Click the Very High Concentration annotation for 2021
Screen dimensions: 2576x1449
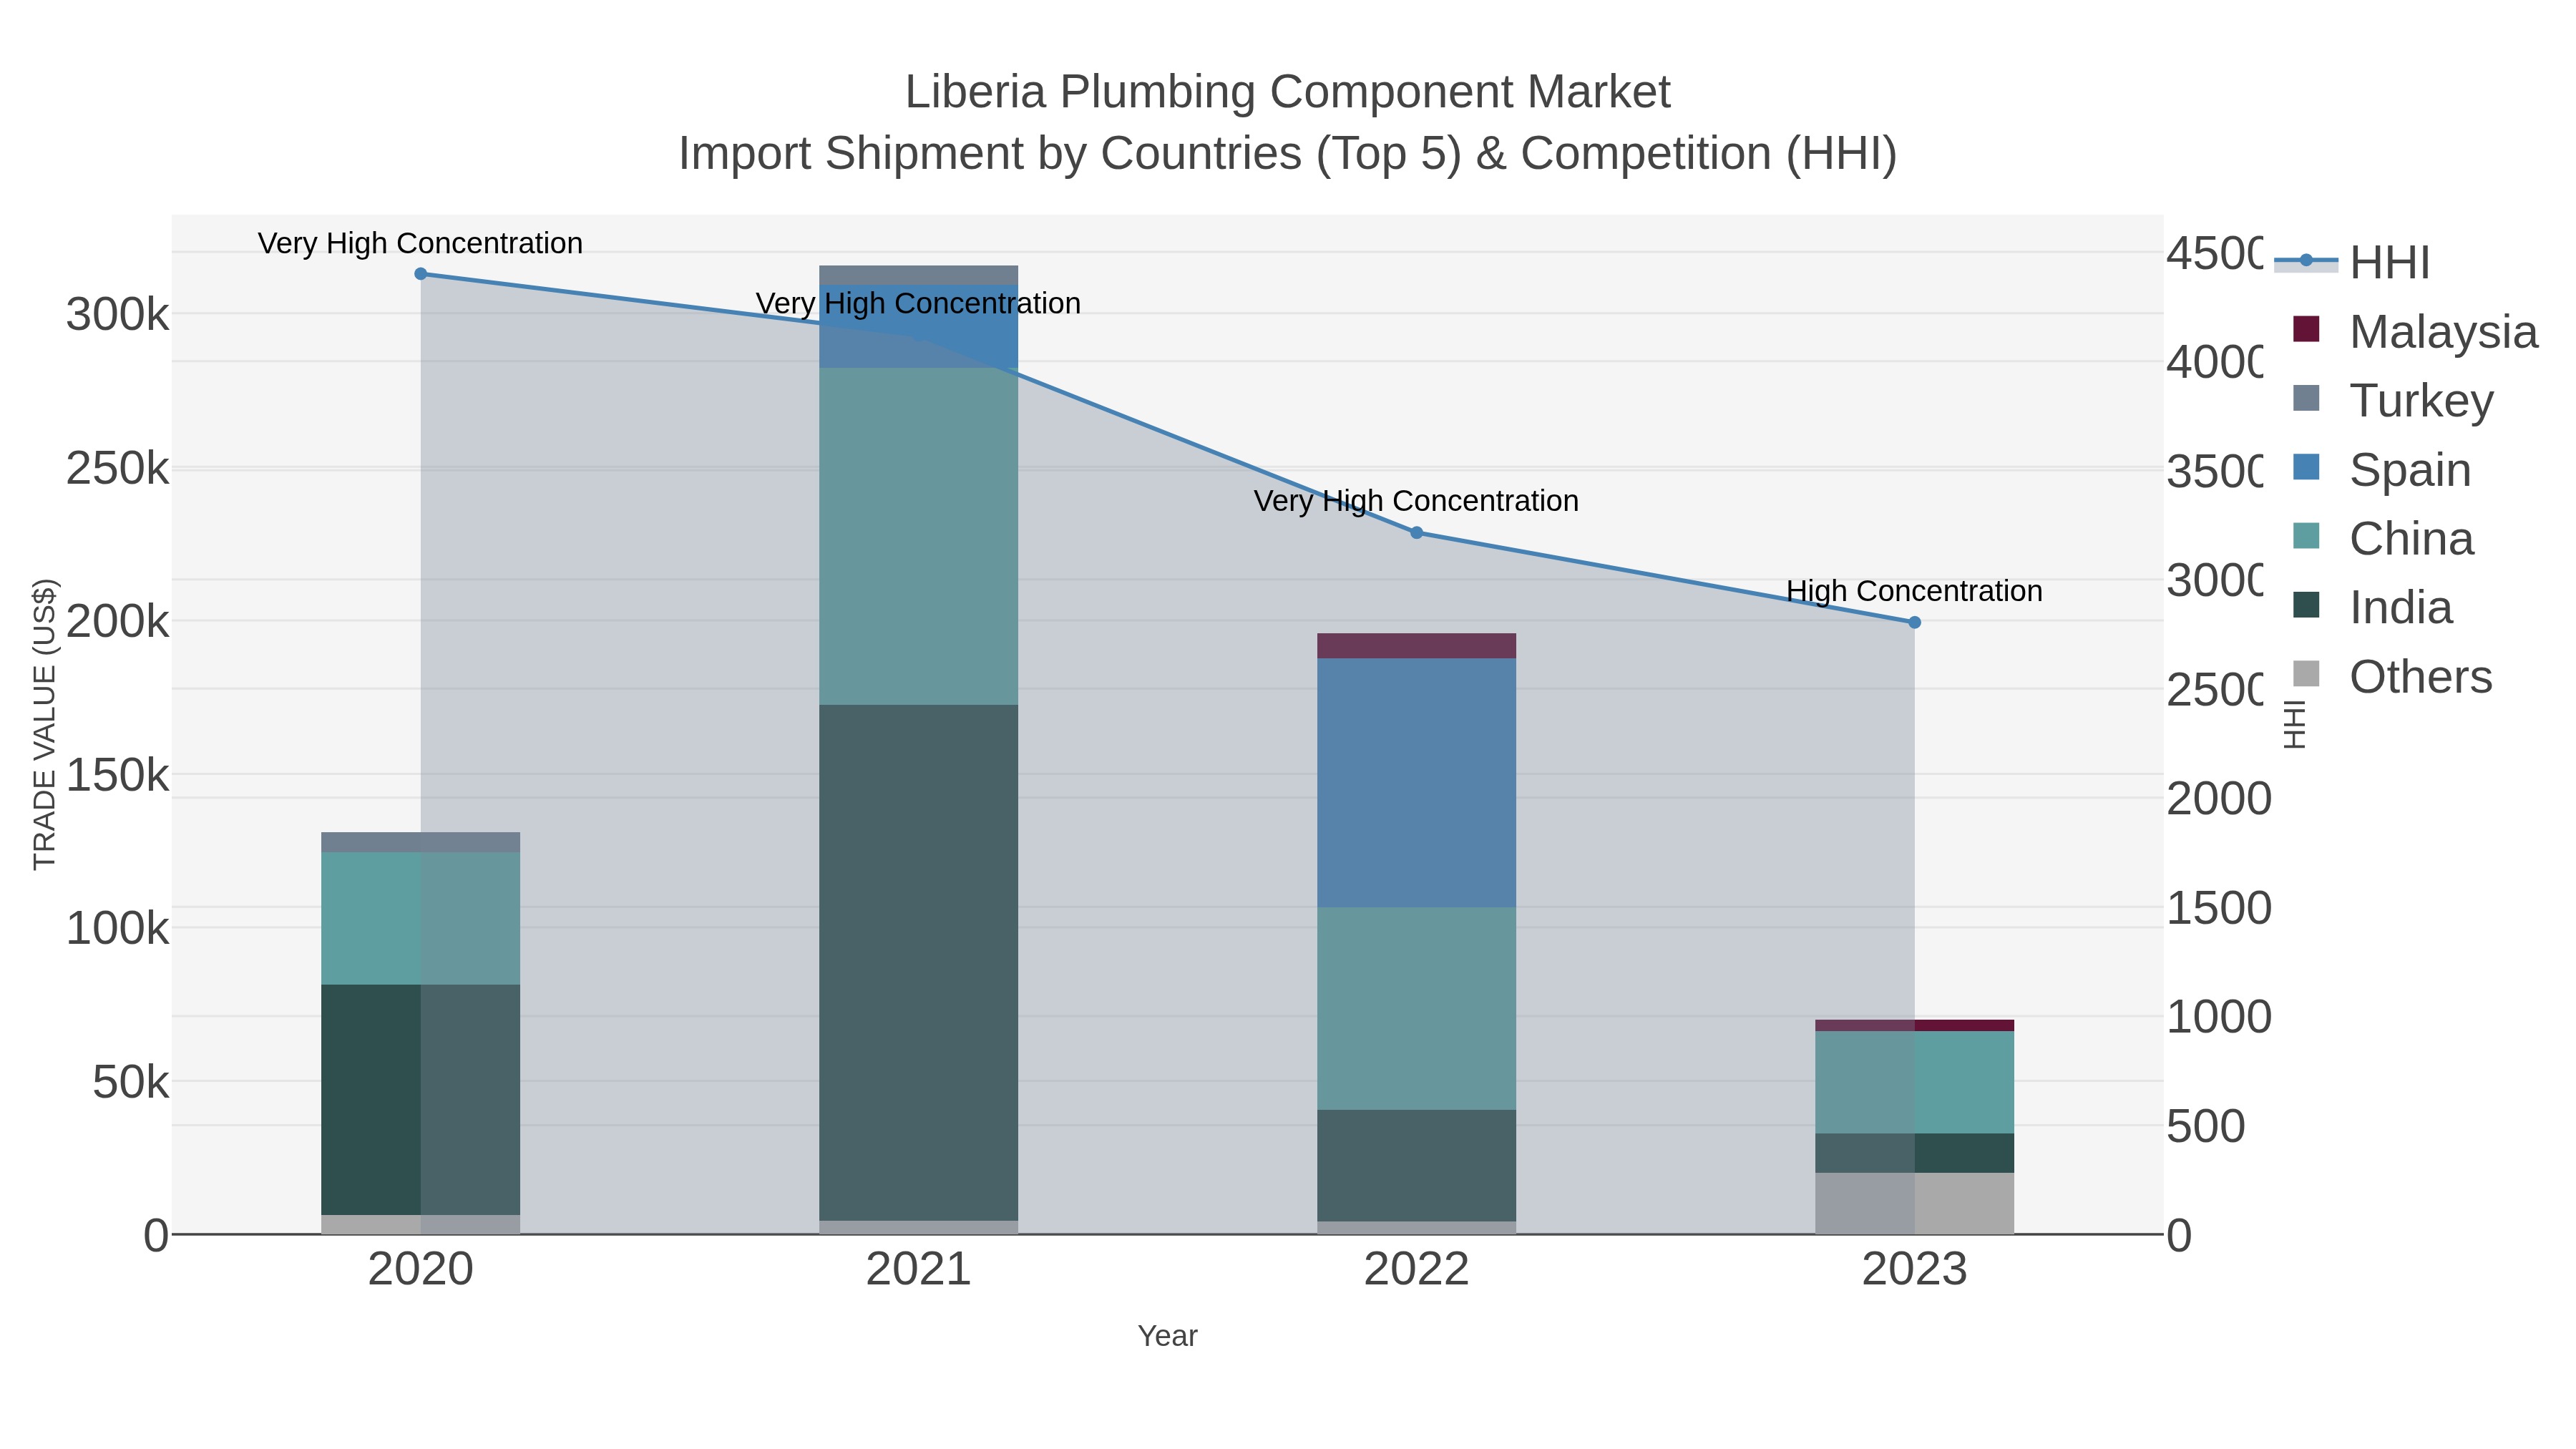(x=918, y=303)
